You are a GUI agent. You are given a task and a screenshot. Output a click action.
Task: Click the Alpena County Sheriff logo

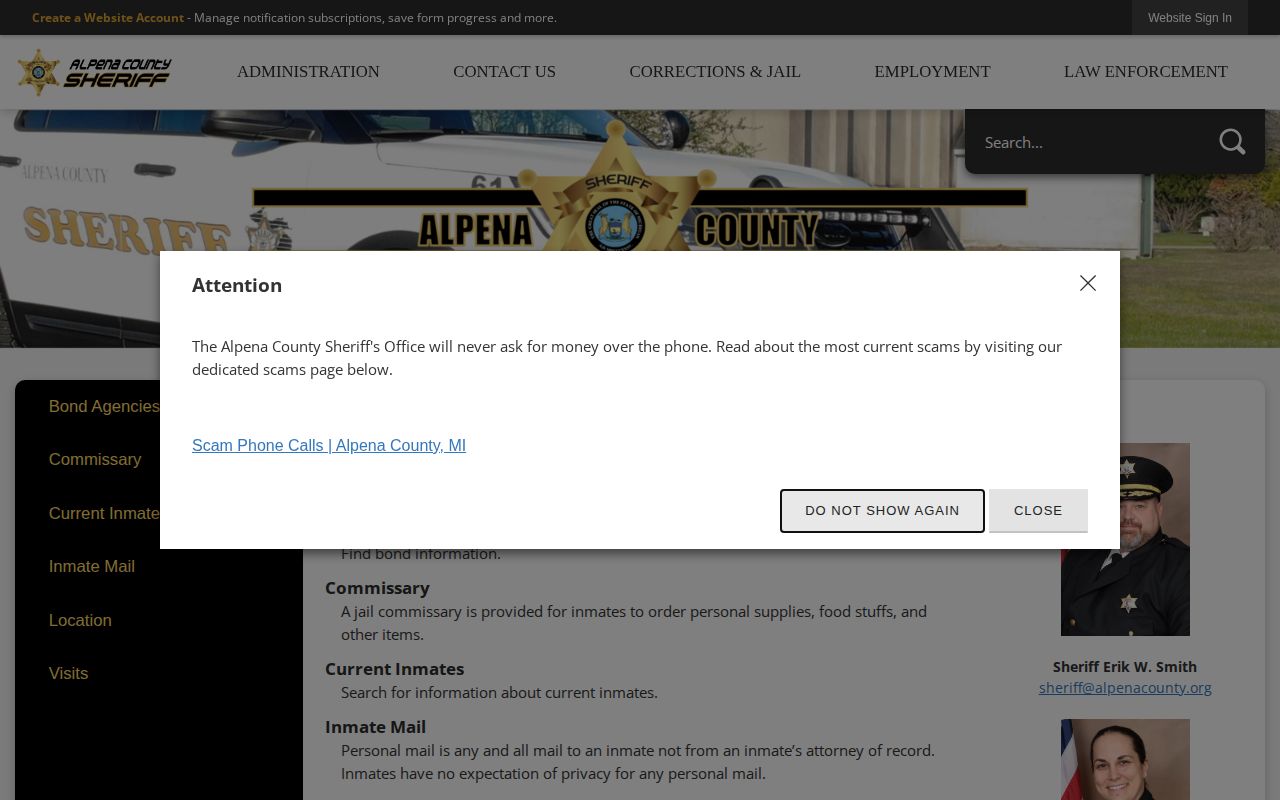(x=94, y=72)
